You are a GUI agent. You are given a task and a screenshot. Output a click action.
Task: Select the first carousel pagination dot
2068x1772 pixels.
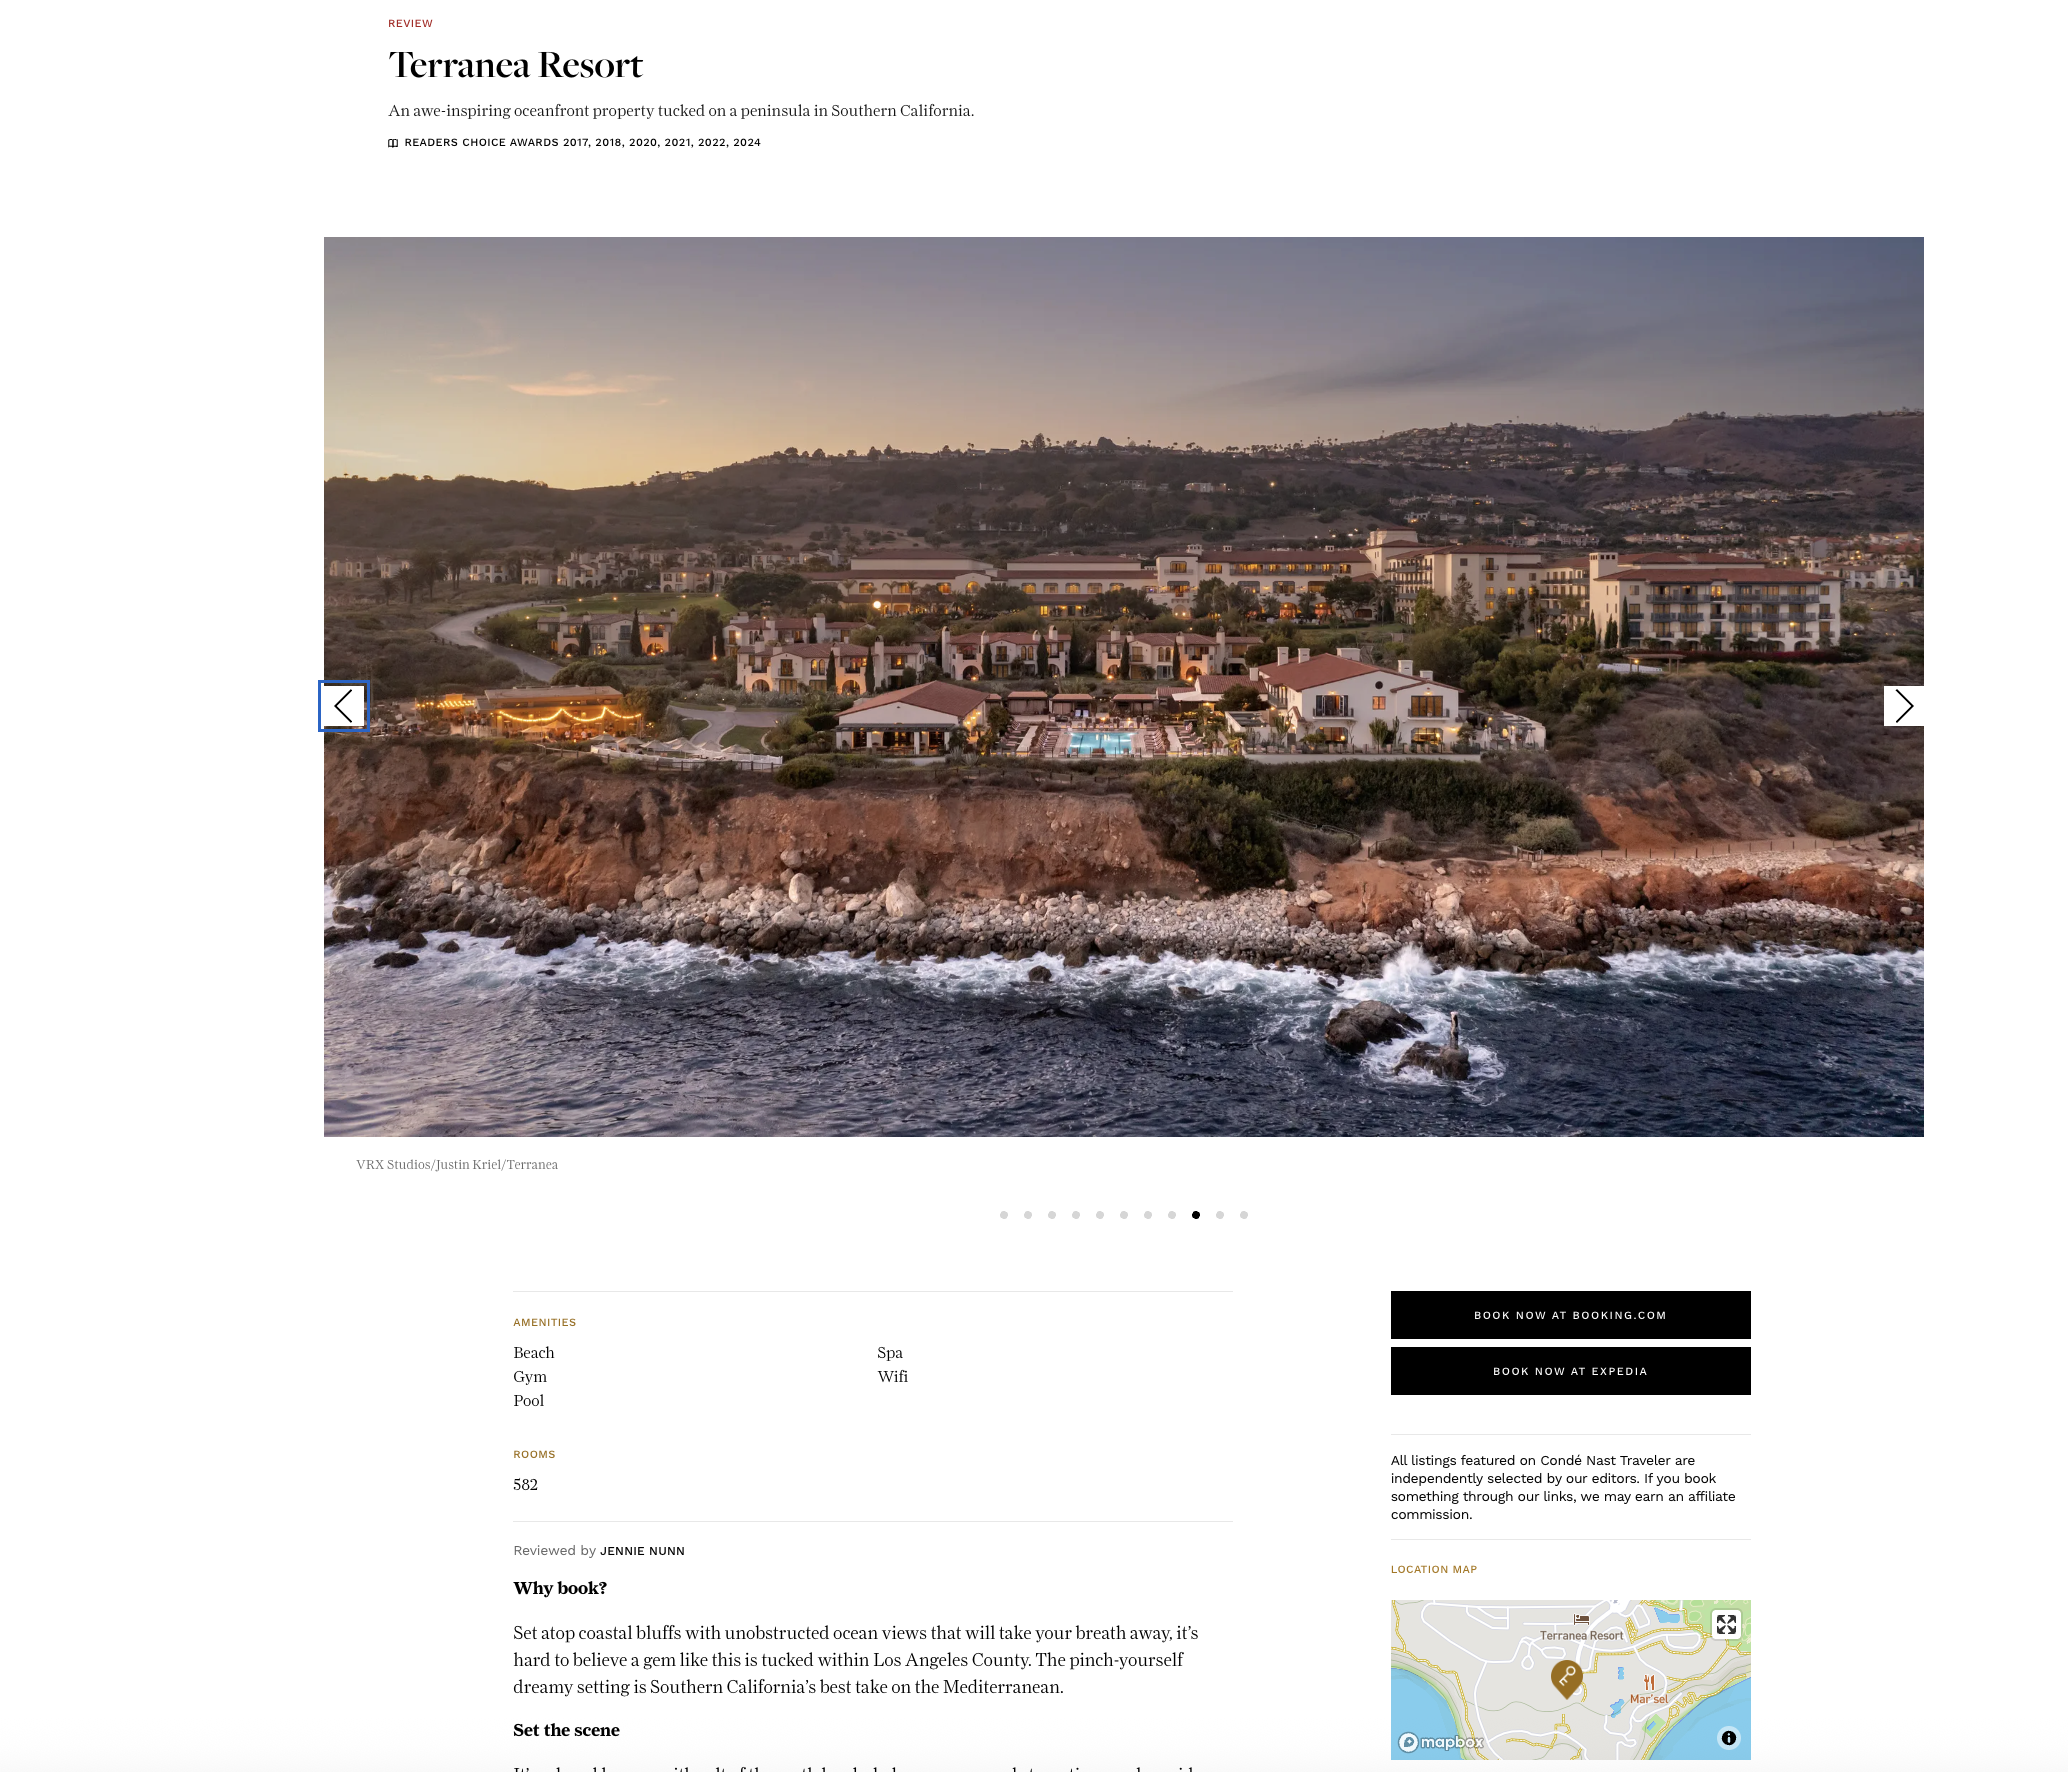pos(1004,1215)
